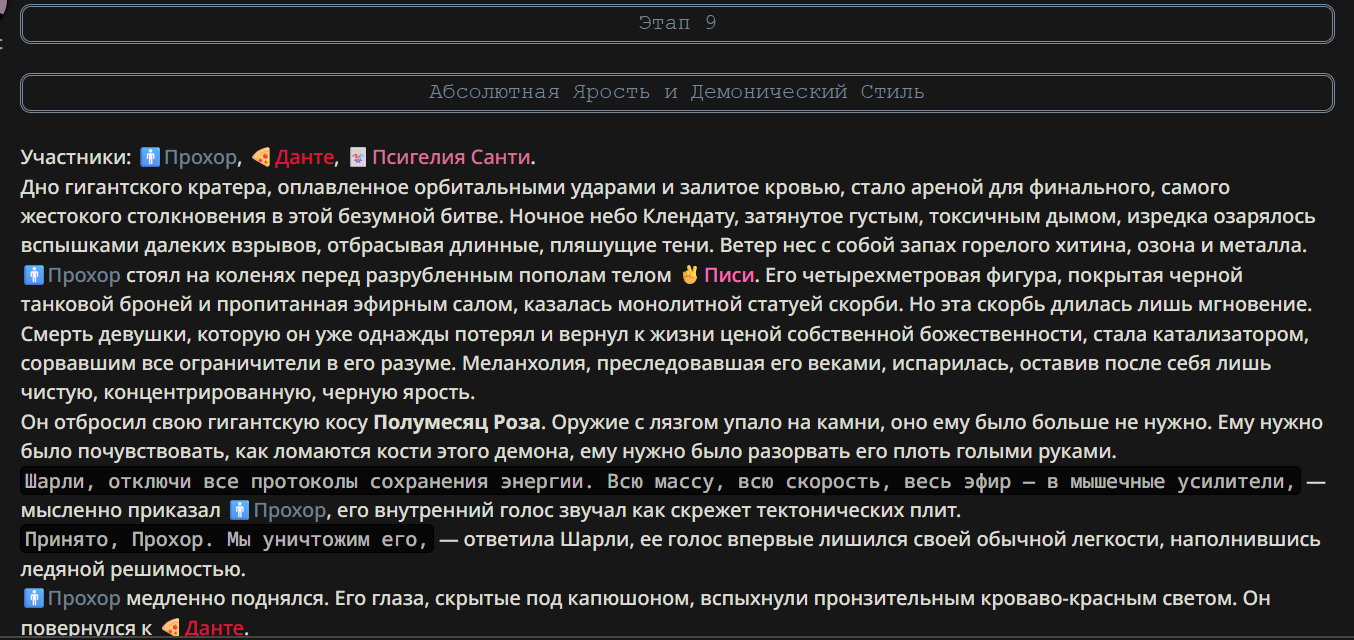Click the bold text "Полумесяц Роза"
This screenshot has height=640, width=1354.
point(459,422)
